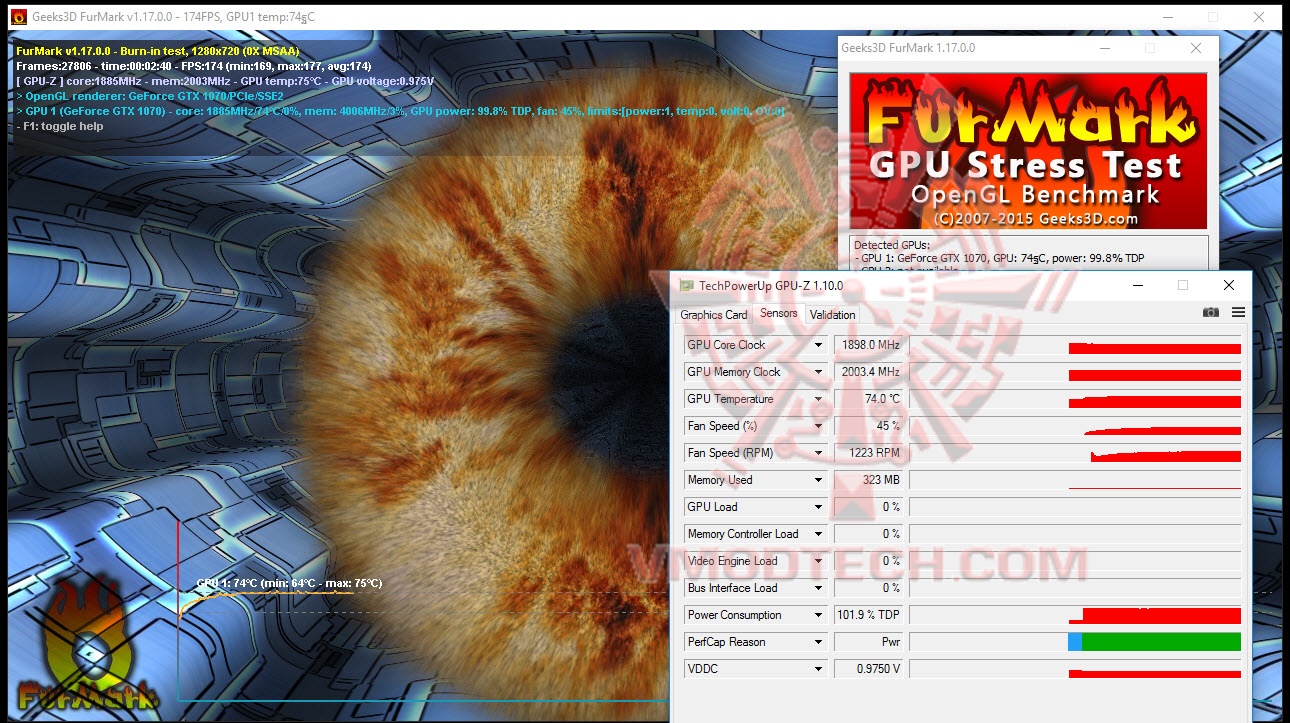The image size is (1290, 723).
Task: Open the Fan Speed (RPM) dropdown
Action: coord(818,453)
